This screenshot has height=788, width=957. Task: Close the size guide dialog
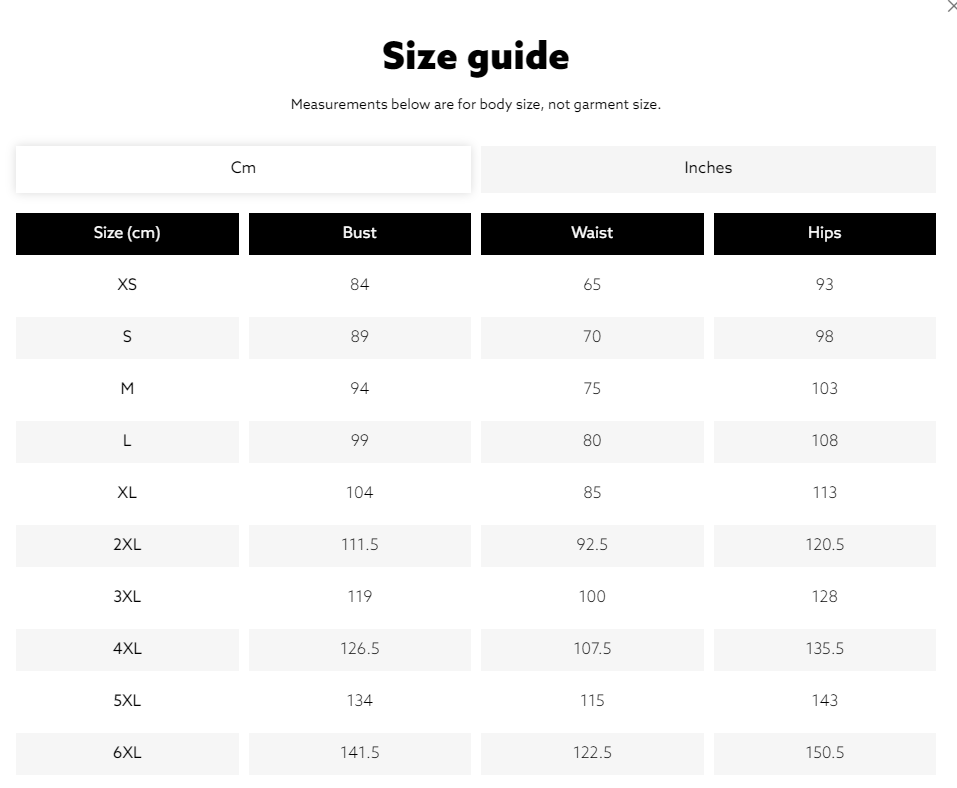tap(951, 6)
